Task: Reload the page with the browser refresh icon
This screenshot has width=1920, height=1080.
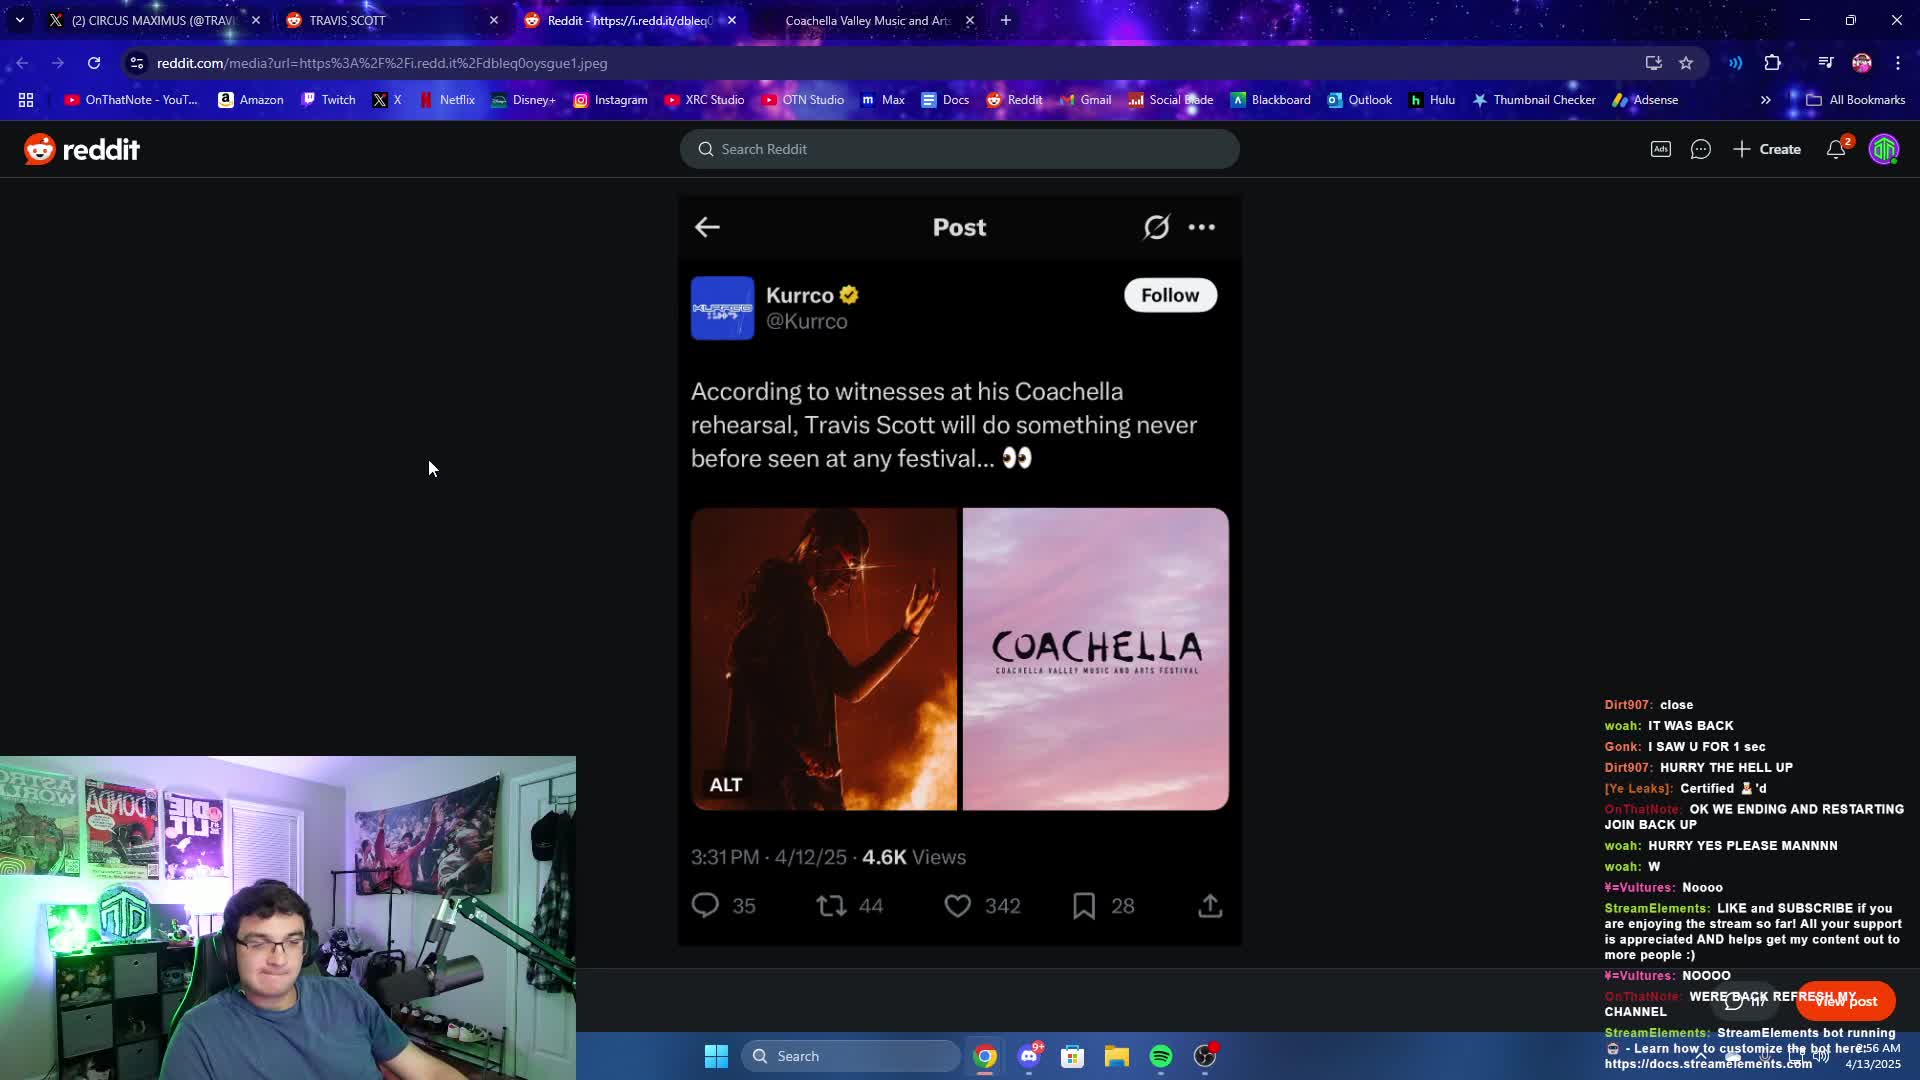Action: click(x=94, y=63)
